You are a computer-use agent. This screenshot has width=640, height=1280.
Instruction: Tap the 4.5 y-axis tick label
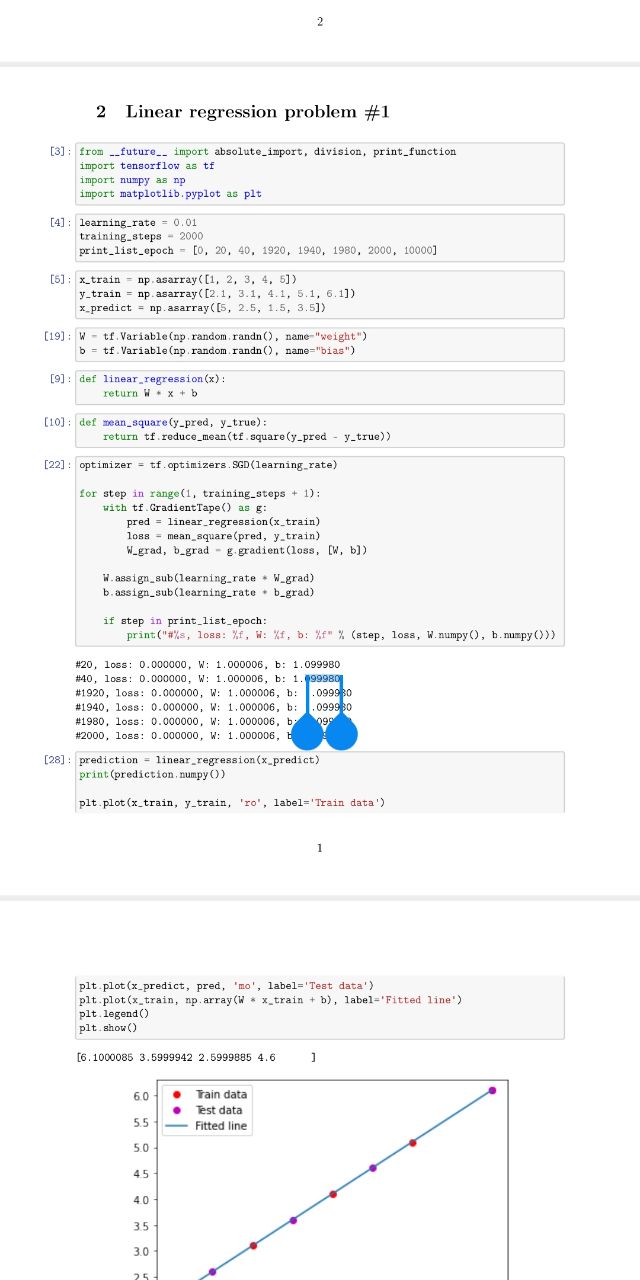(x=141, y=1174)
